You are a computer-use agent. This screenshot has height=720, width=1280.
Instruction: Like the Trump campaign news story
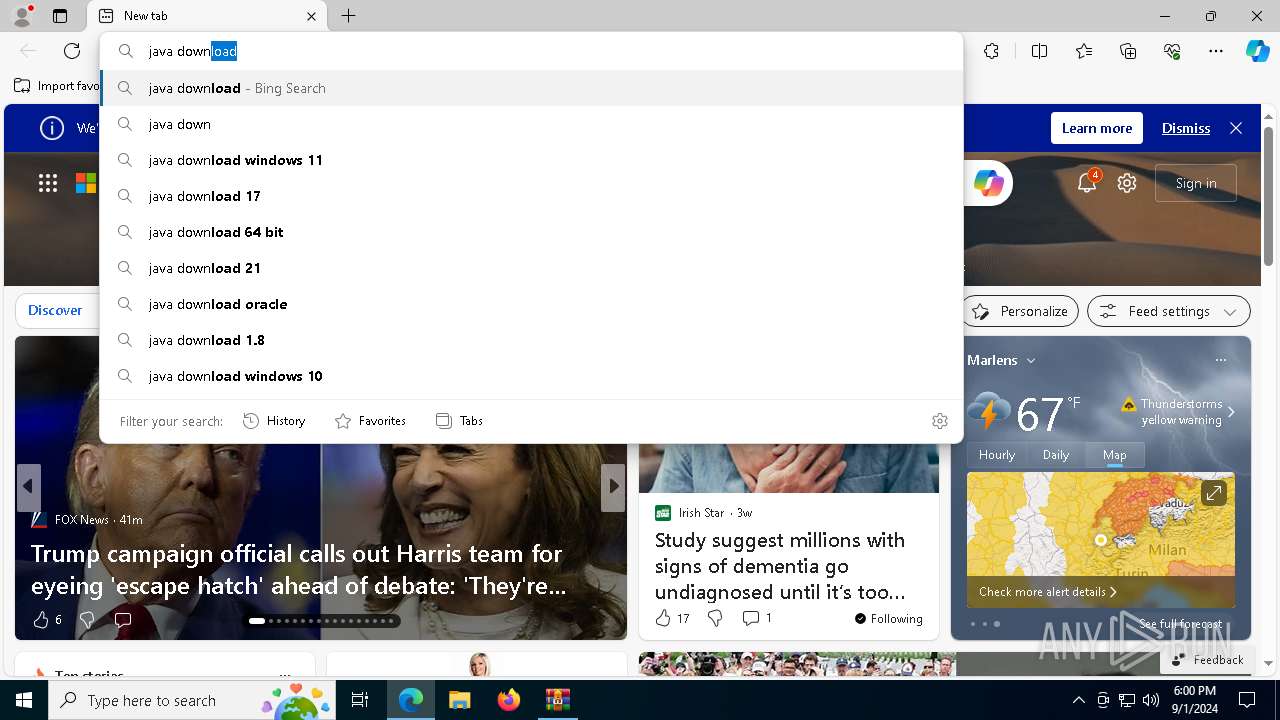click(x=41, y=620)
